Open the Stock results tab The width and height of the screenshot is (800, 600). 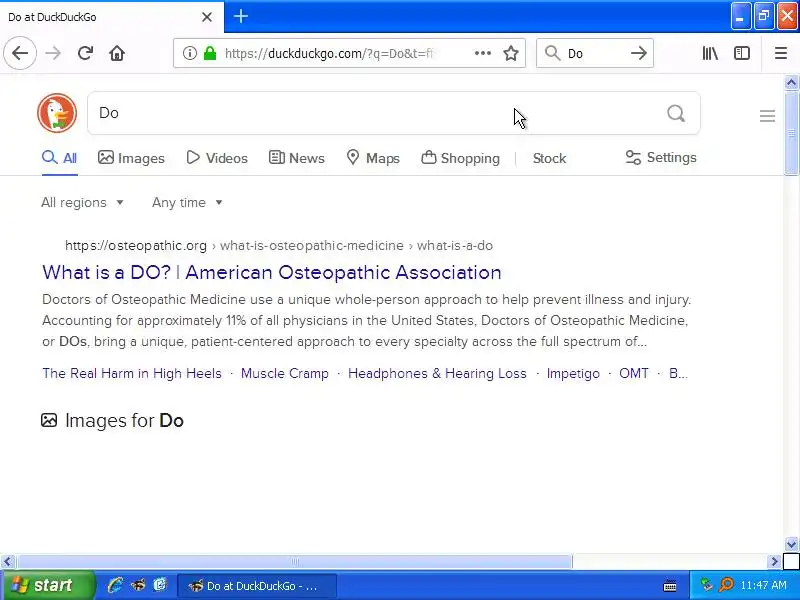(x=549, y=158)
